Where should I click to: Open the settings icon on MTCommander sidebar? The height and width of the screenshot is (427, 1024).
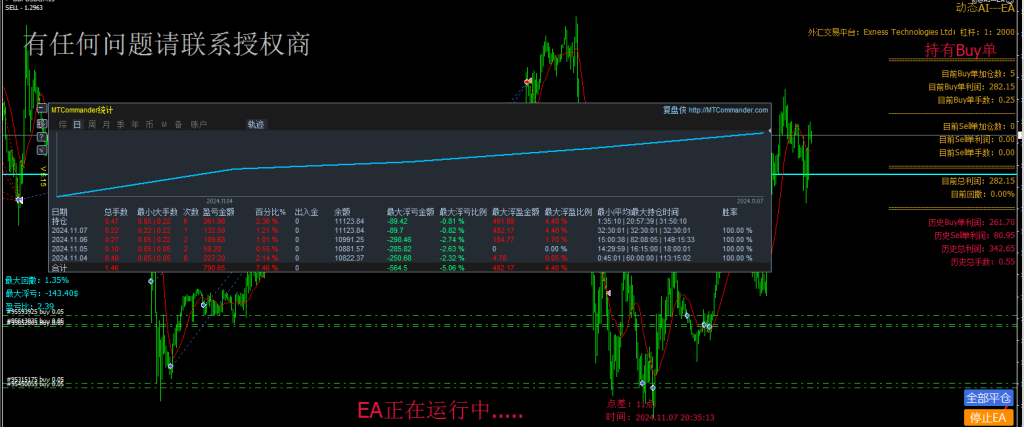[x=43, y=123]
